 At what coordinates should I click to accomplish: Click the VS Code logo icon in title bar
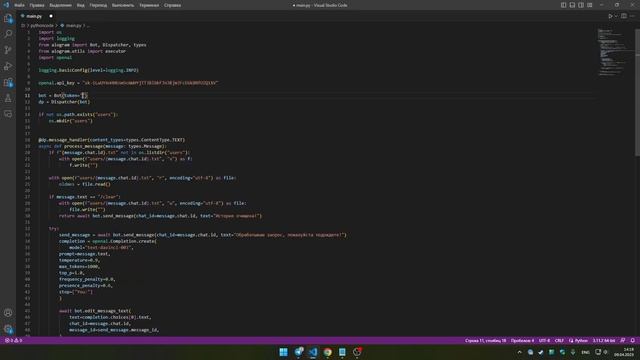(6, 5)
